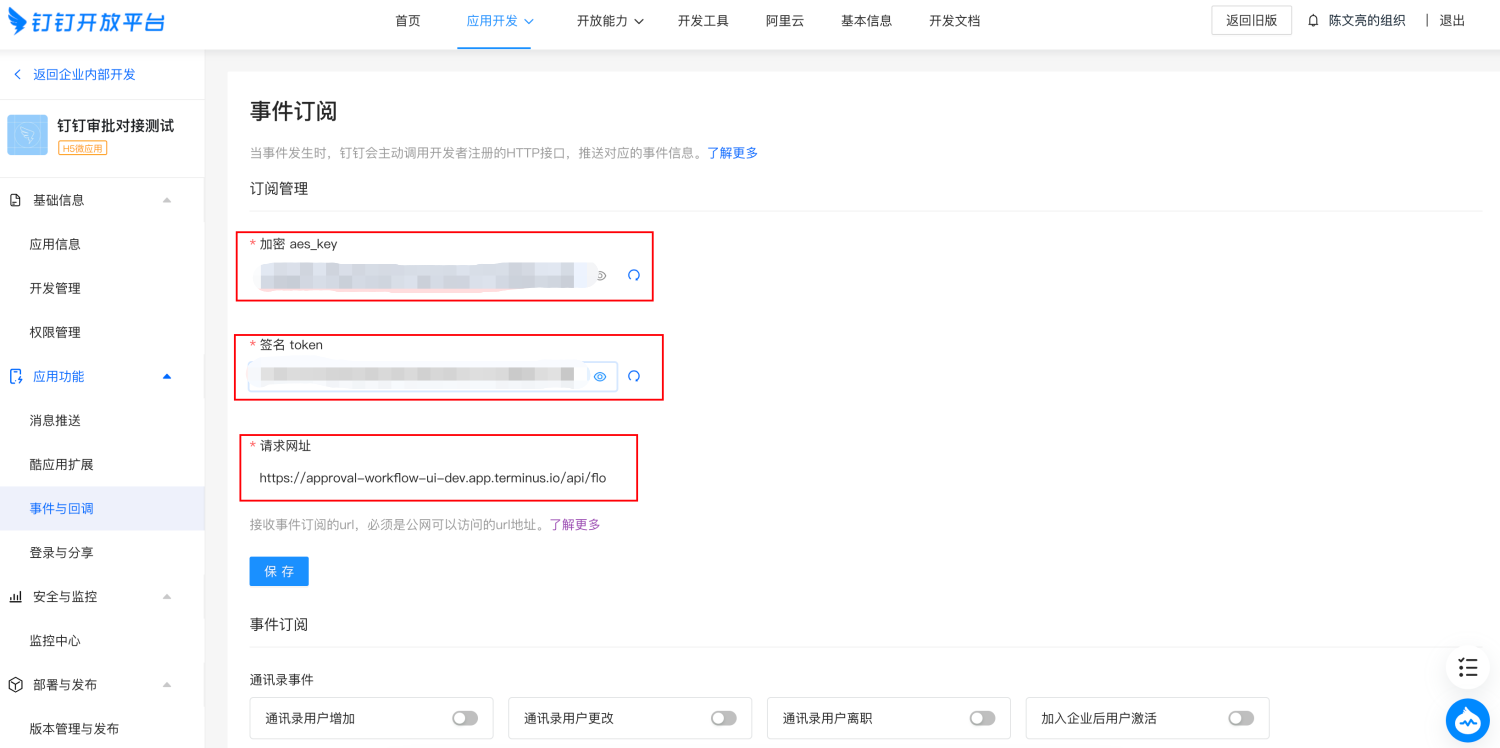Click the 退出 logout link
The height and width of the screenshot is (748, 1500).
click(x=1452, y=21)
